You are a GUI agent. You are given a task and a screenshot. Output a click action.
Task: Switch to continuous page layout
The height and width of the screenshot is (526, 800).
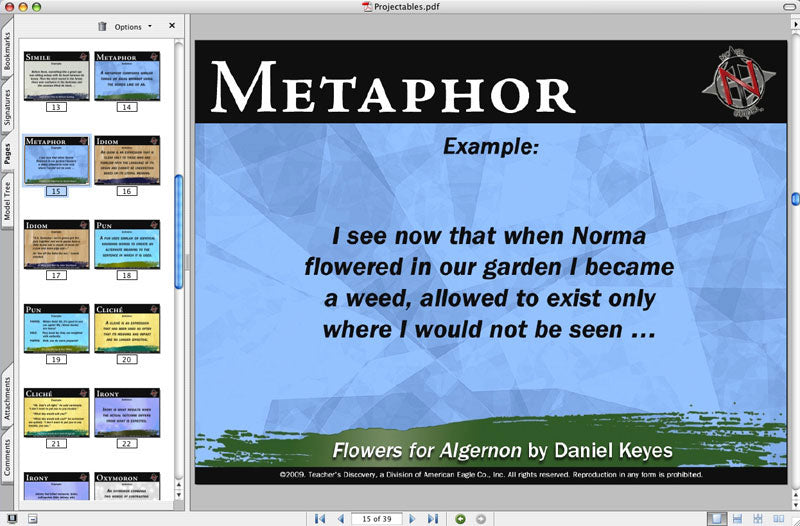(x=737, y=518)
